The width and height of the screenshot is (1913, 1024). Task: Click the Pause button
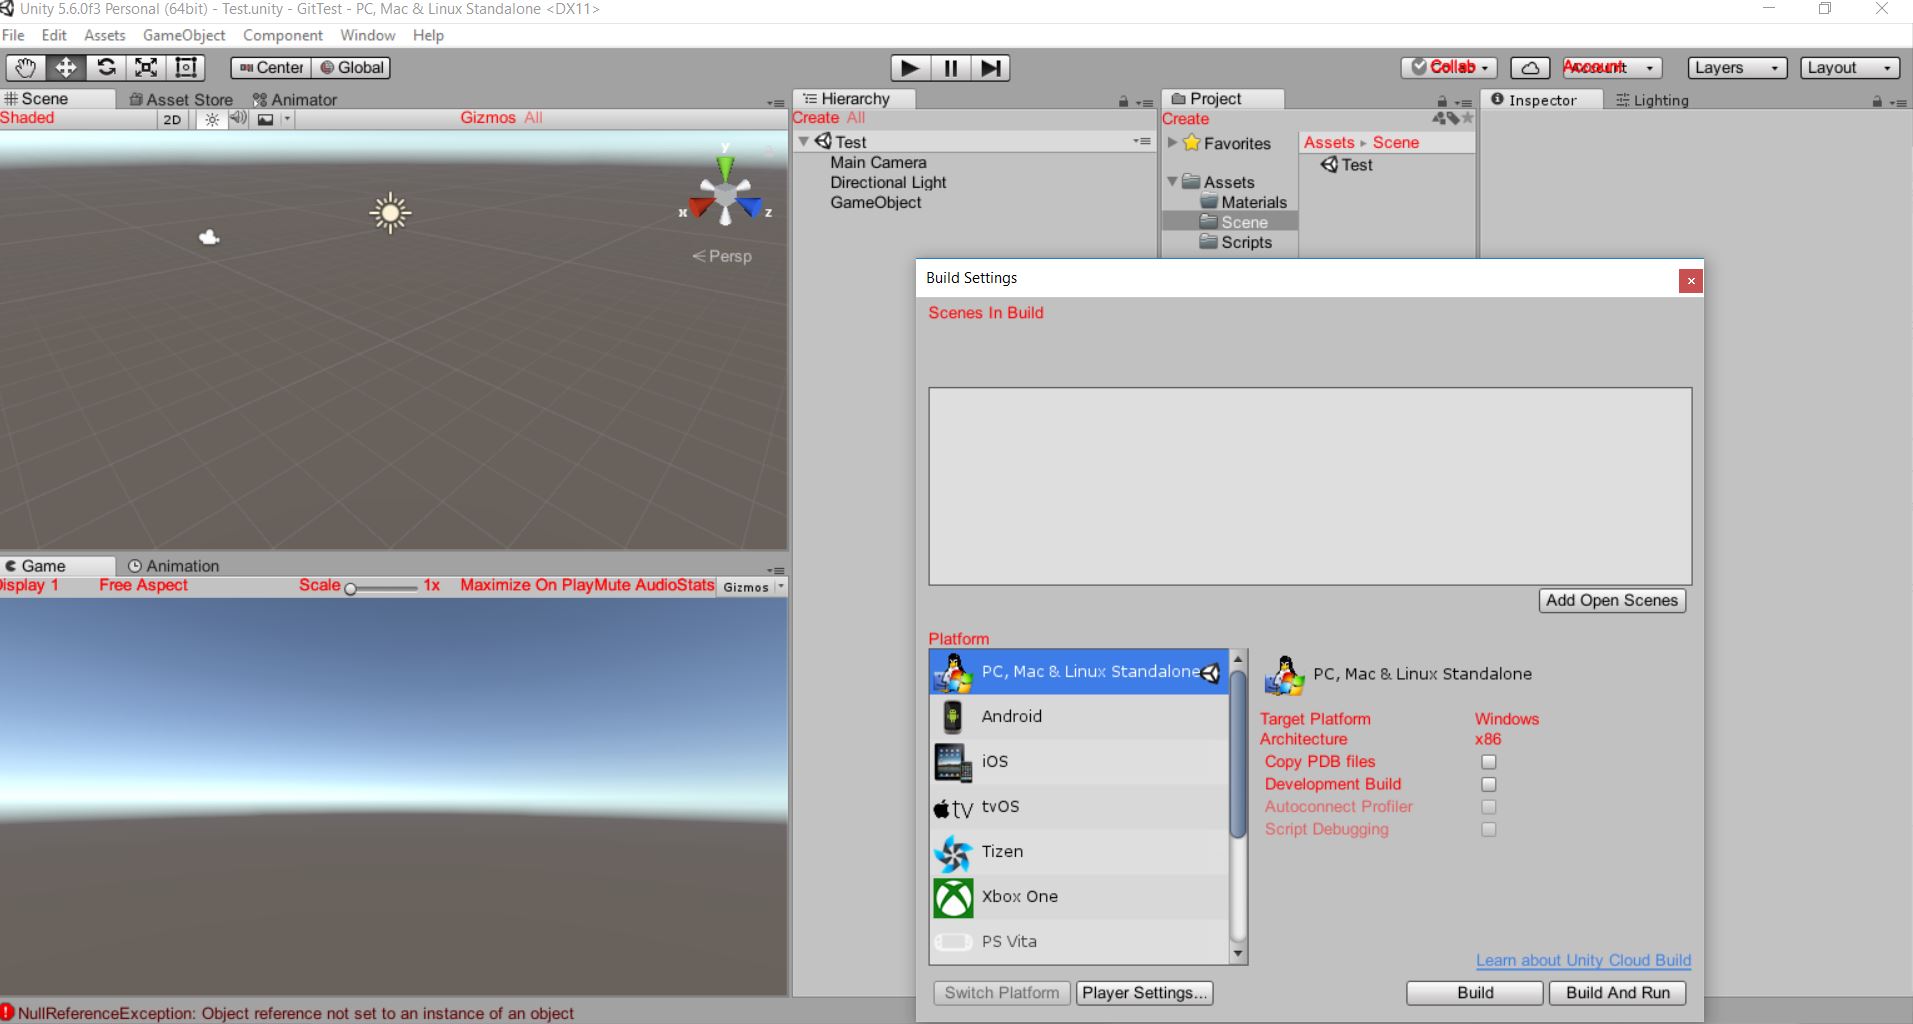tap(950, 68)
